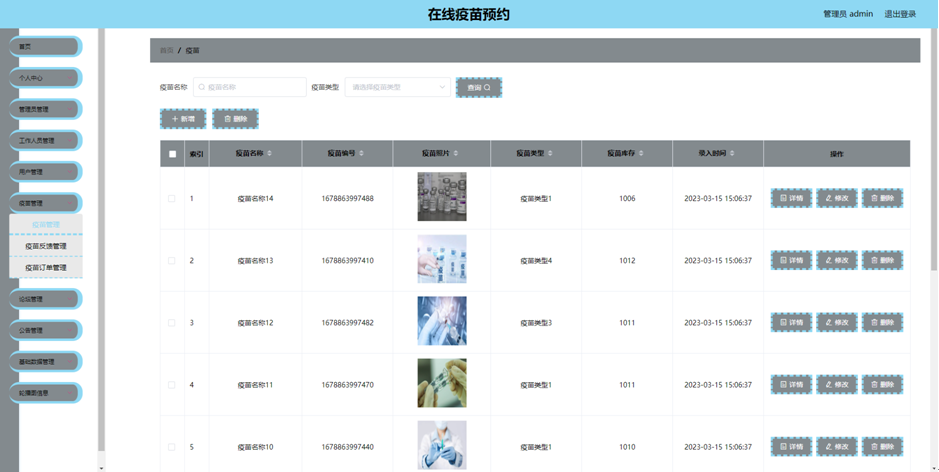
Task: Click sort icon on 疫苗名称 column
Action: pyautogui.click(x=269, y=153)
